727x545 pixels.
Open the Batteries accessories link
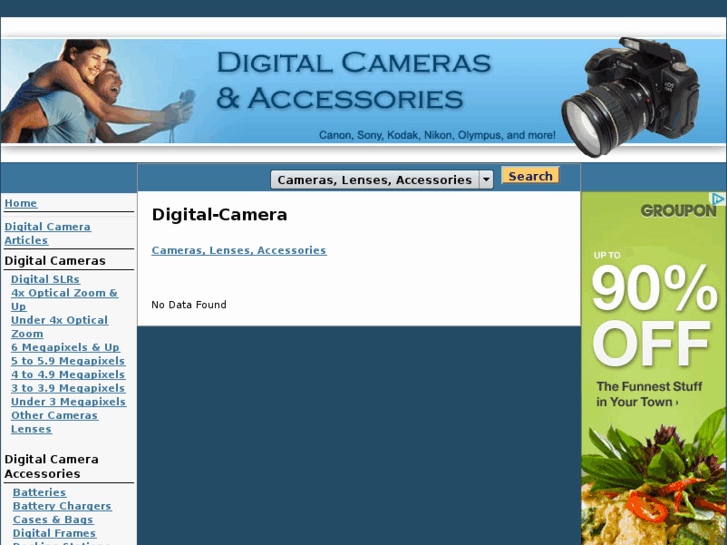[x=39, y=492]
